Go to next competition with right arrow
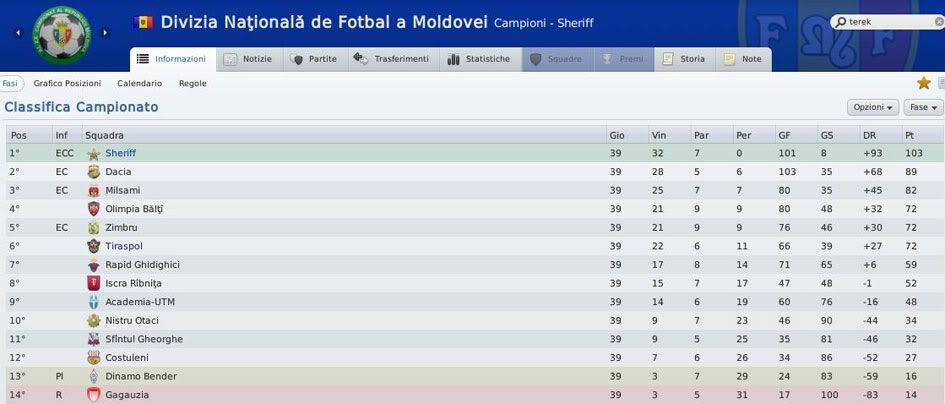This screenshot has height=404, width=945. tap(103, 32)
